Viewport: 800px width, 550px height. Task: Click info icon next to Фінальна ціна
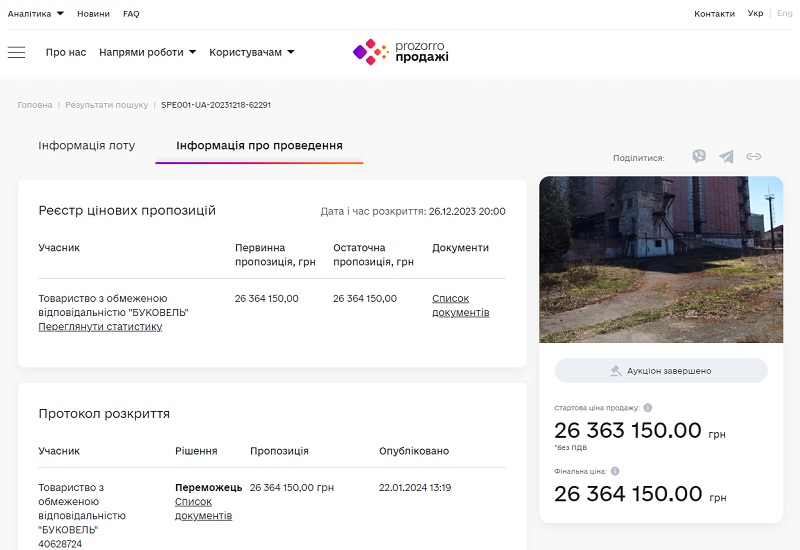coord(615,471)
